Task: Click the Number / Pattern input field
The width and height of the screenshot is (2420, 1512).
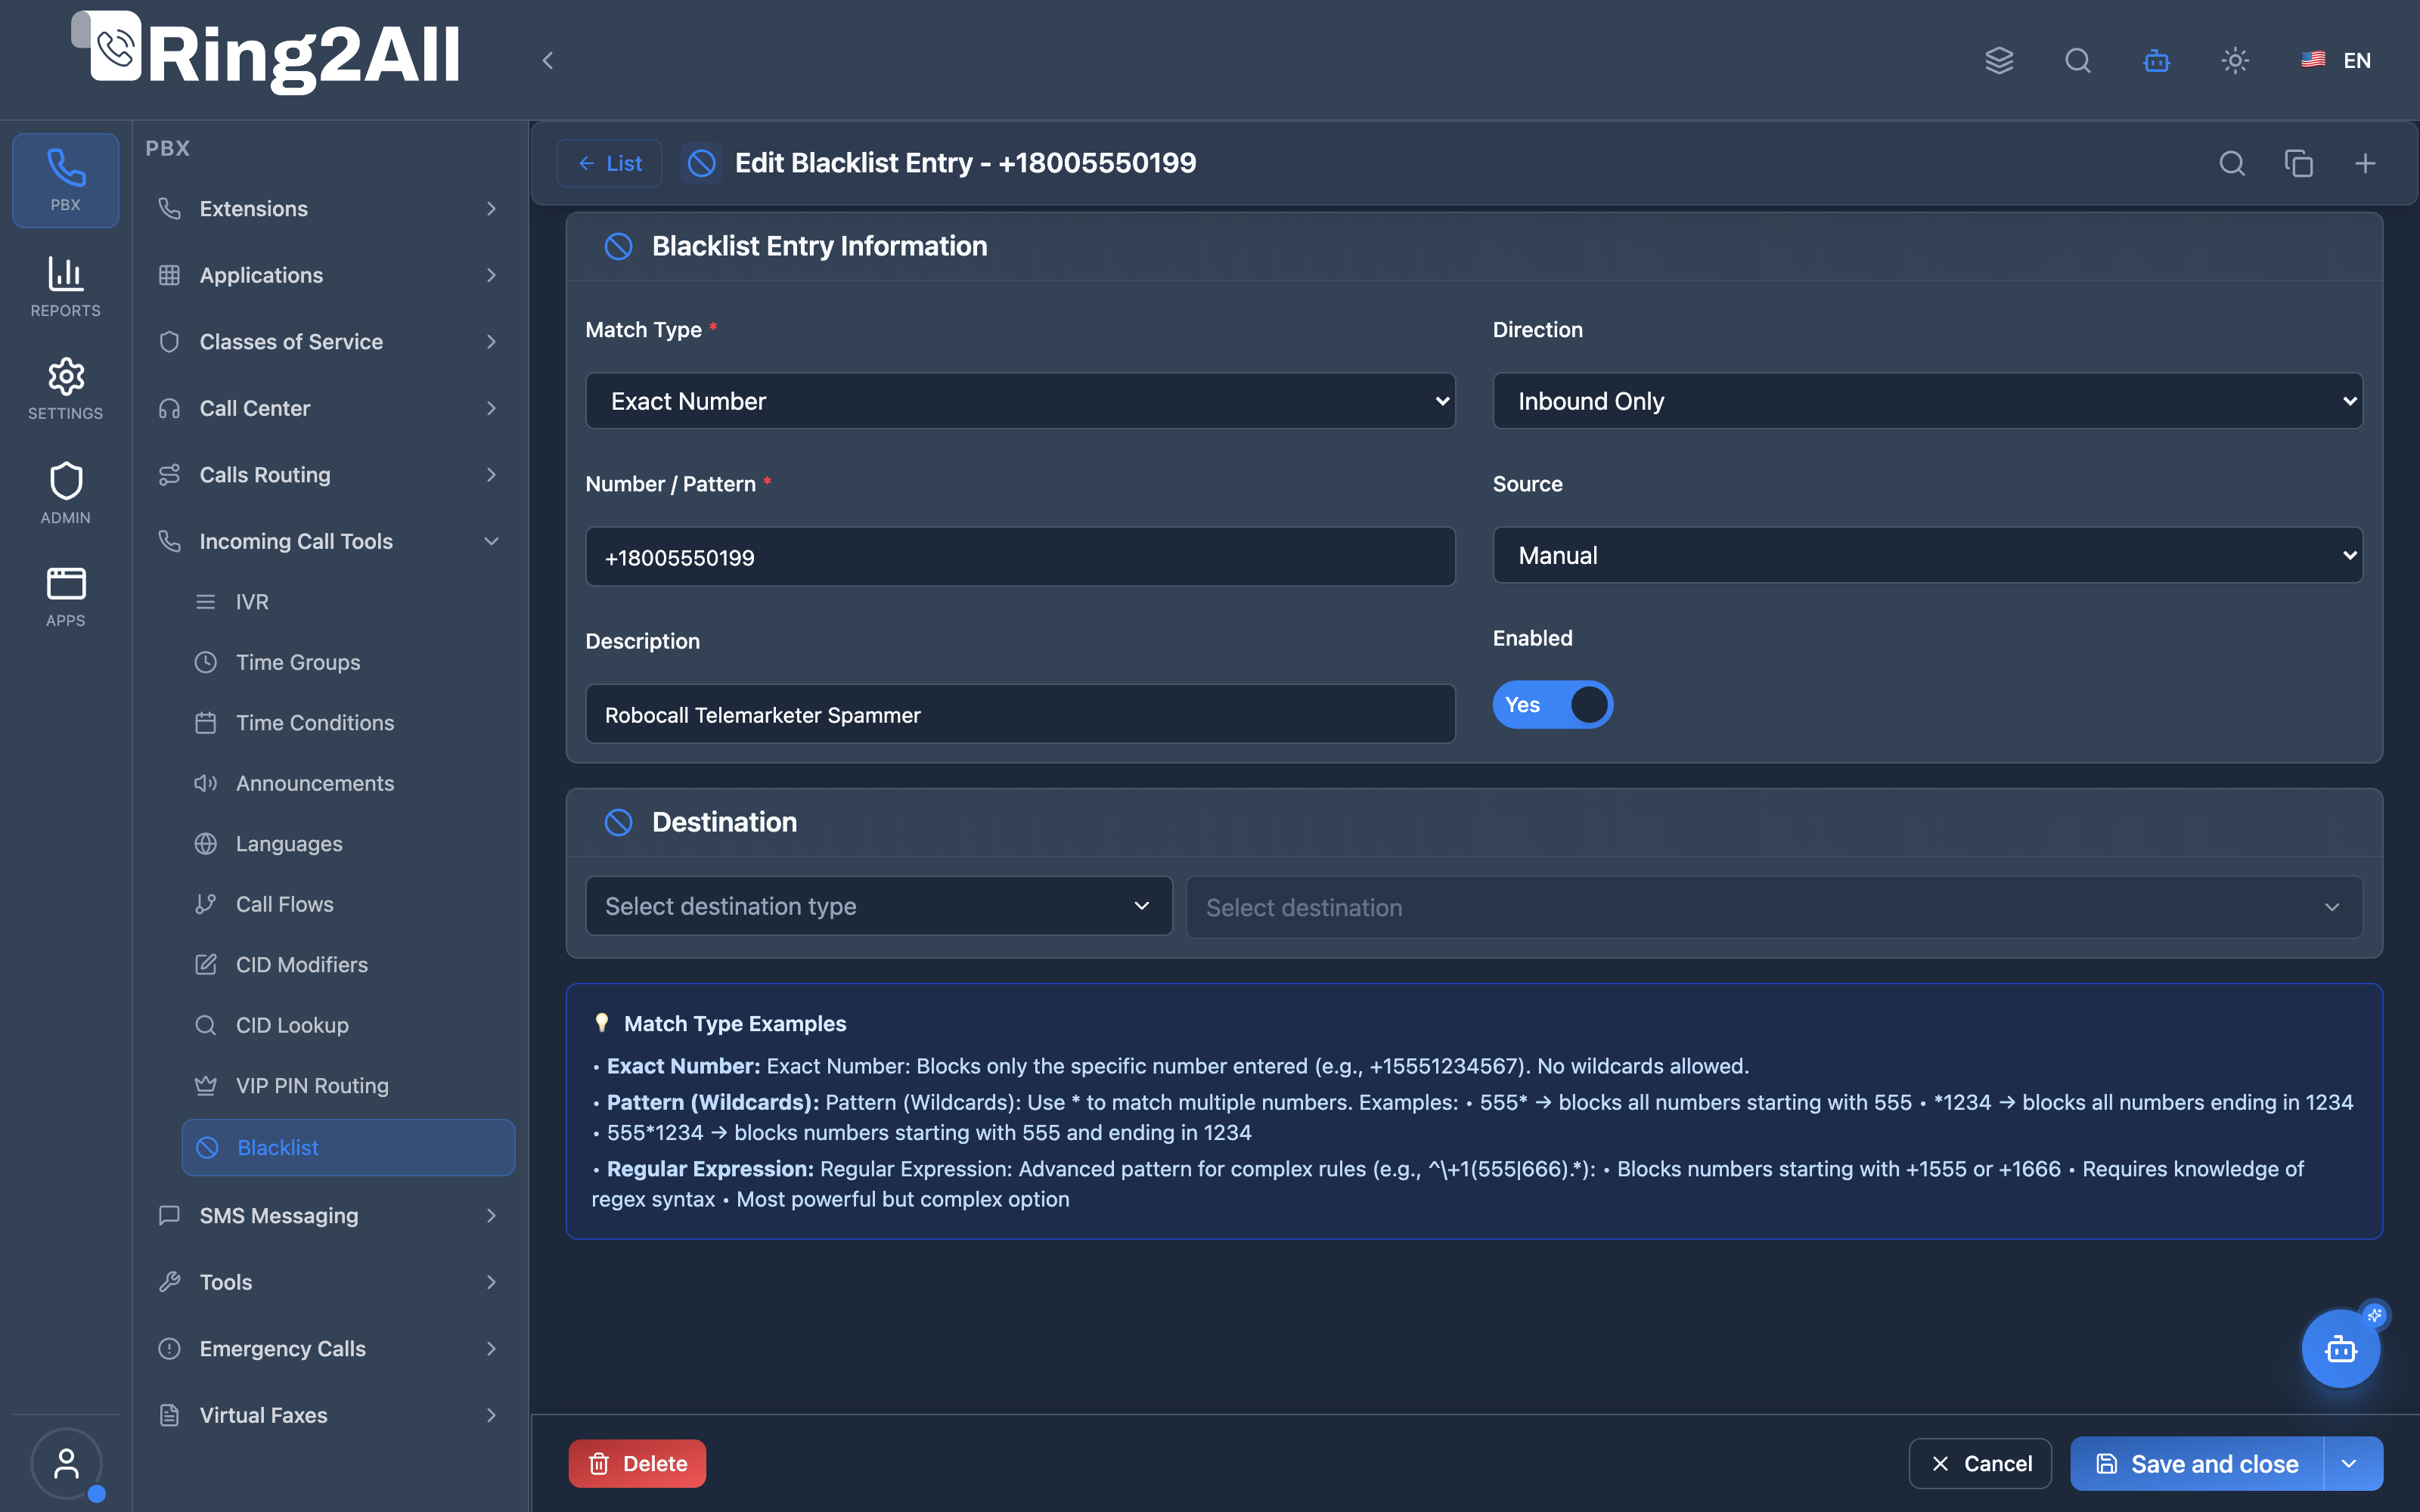Action: click(x=1020, y=557)
